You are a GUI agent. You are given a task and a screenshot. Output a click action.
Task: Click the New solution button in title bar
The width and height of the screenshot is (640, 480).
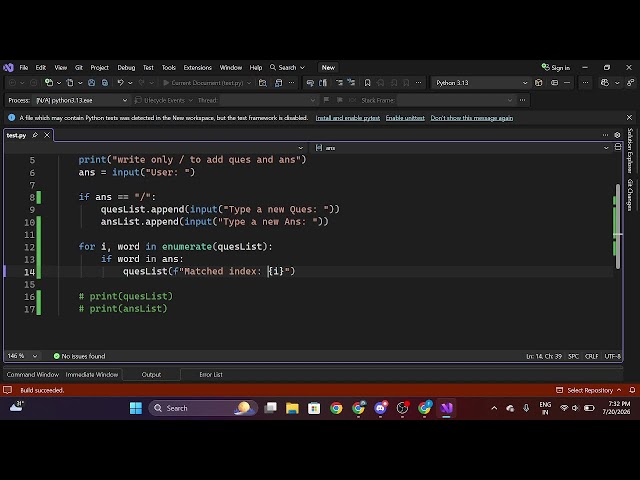(x=328, y=67)
